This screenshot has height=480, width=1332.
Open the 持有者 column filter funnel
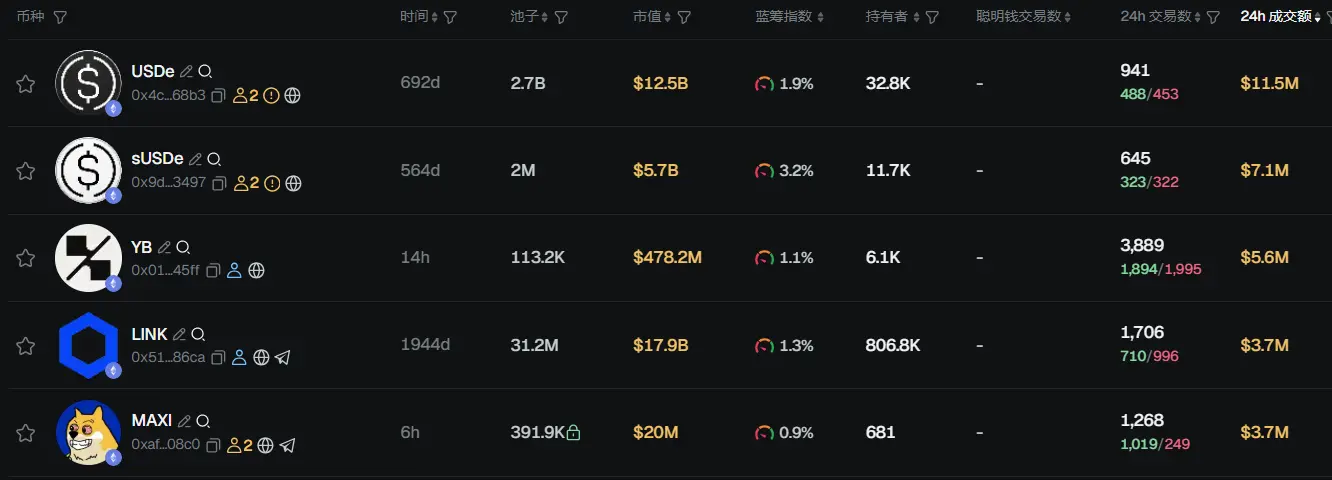[x=932, y=17]
